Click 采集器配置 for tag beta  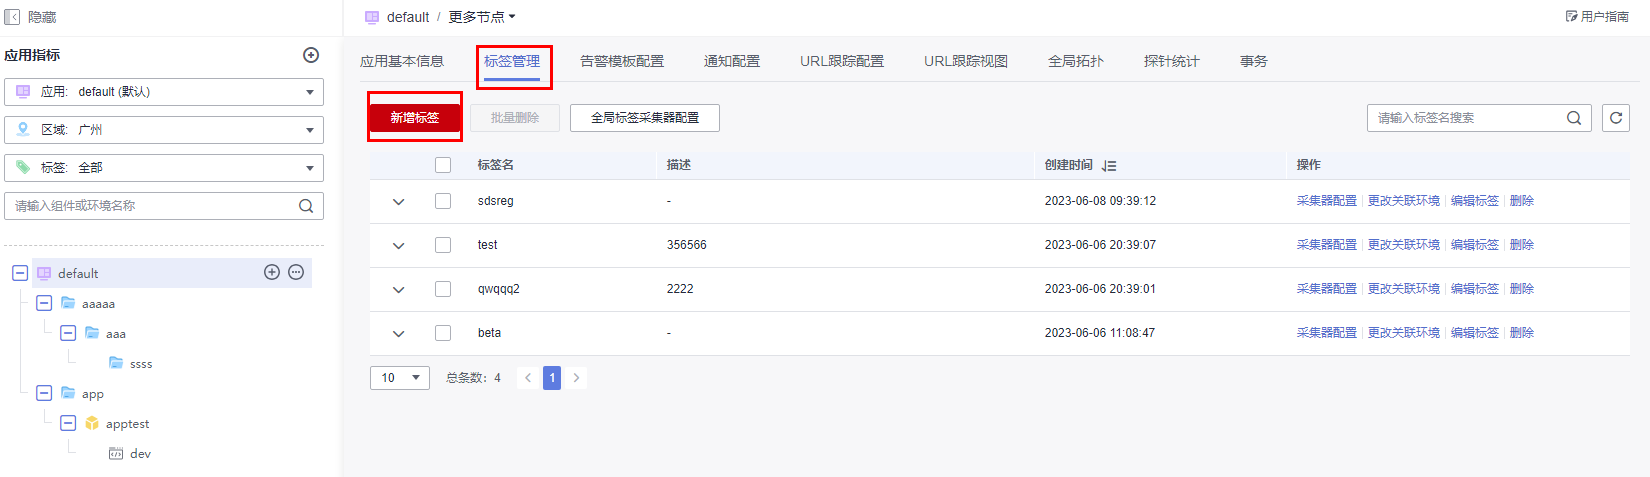tap(1327, 333)
